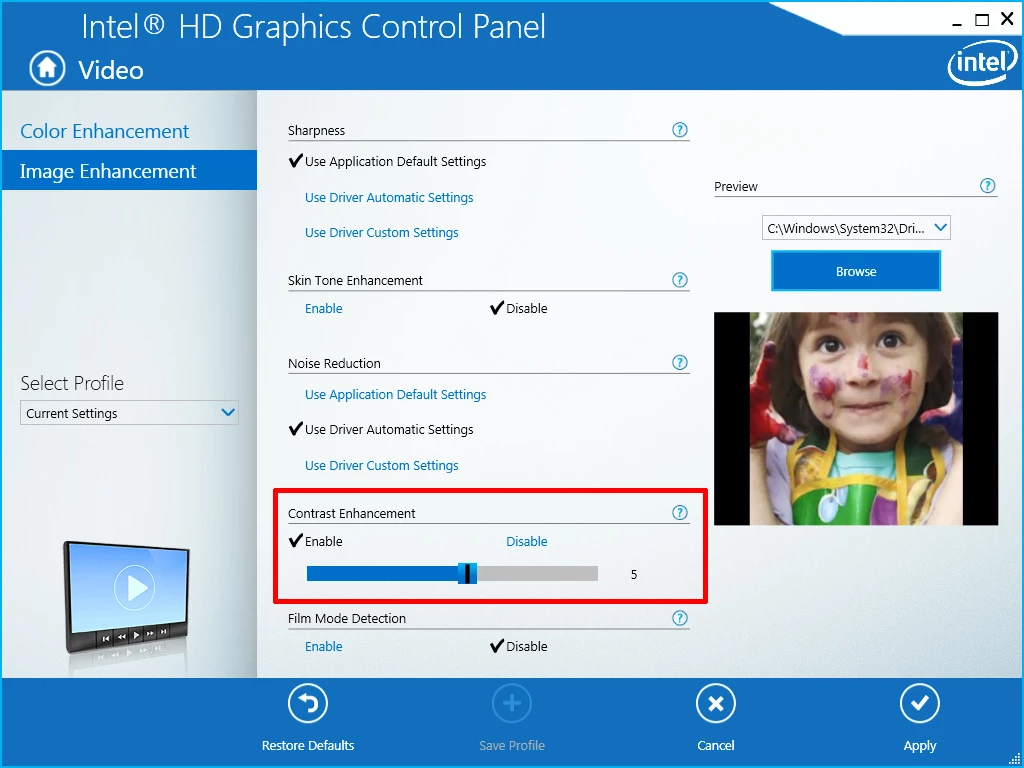1024x768 pixels.
Task: Disable Contrast Enhancement
Action: coord(526,541)
